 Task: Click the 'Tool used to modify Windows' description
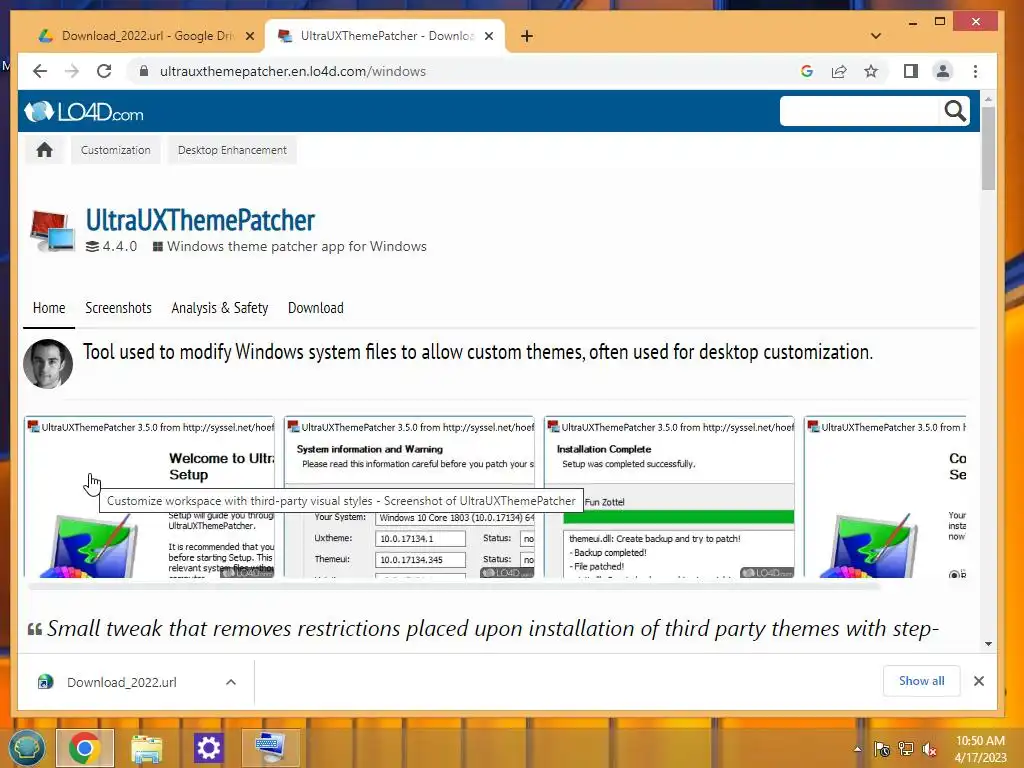pyautogui.click(x=477, y=352)
